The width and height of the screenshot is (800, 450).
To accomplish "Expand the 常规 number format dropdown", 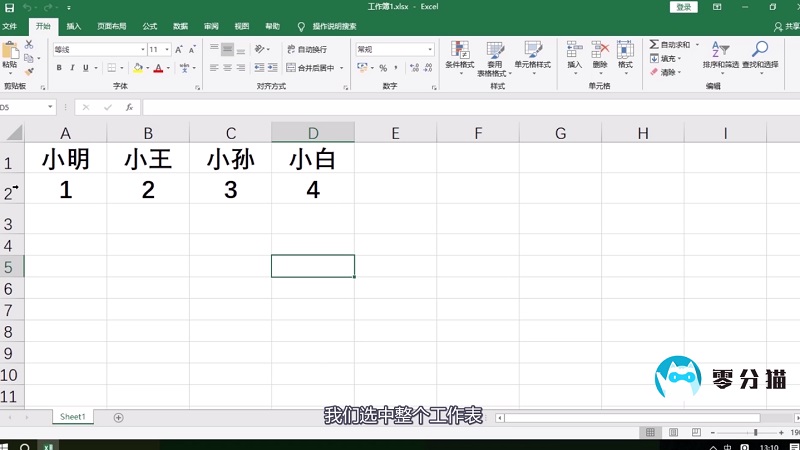I will click(431, 49).
